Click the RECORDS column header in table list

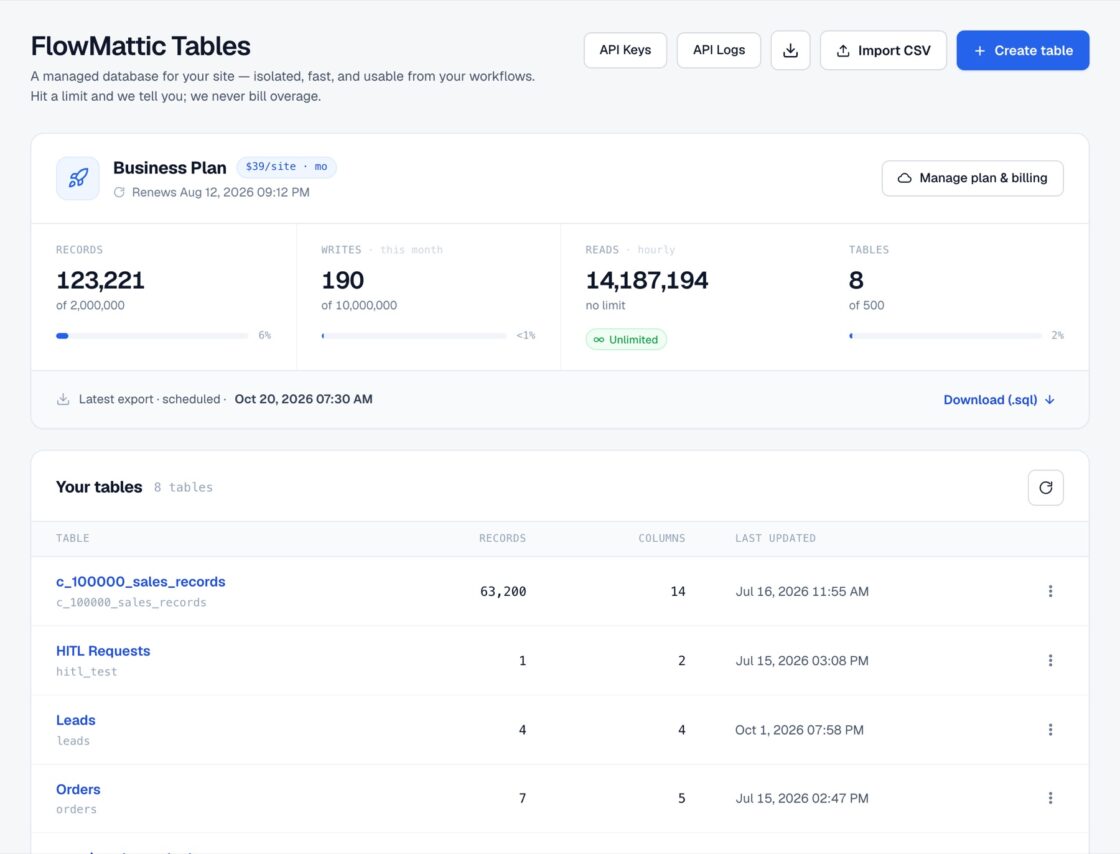502,538
